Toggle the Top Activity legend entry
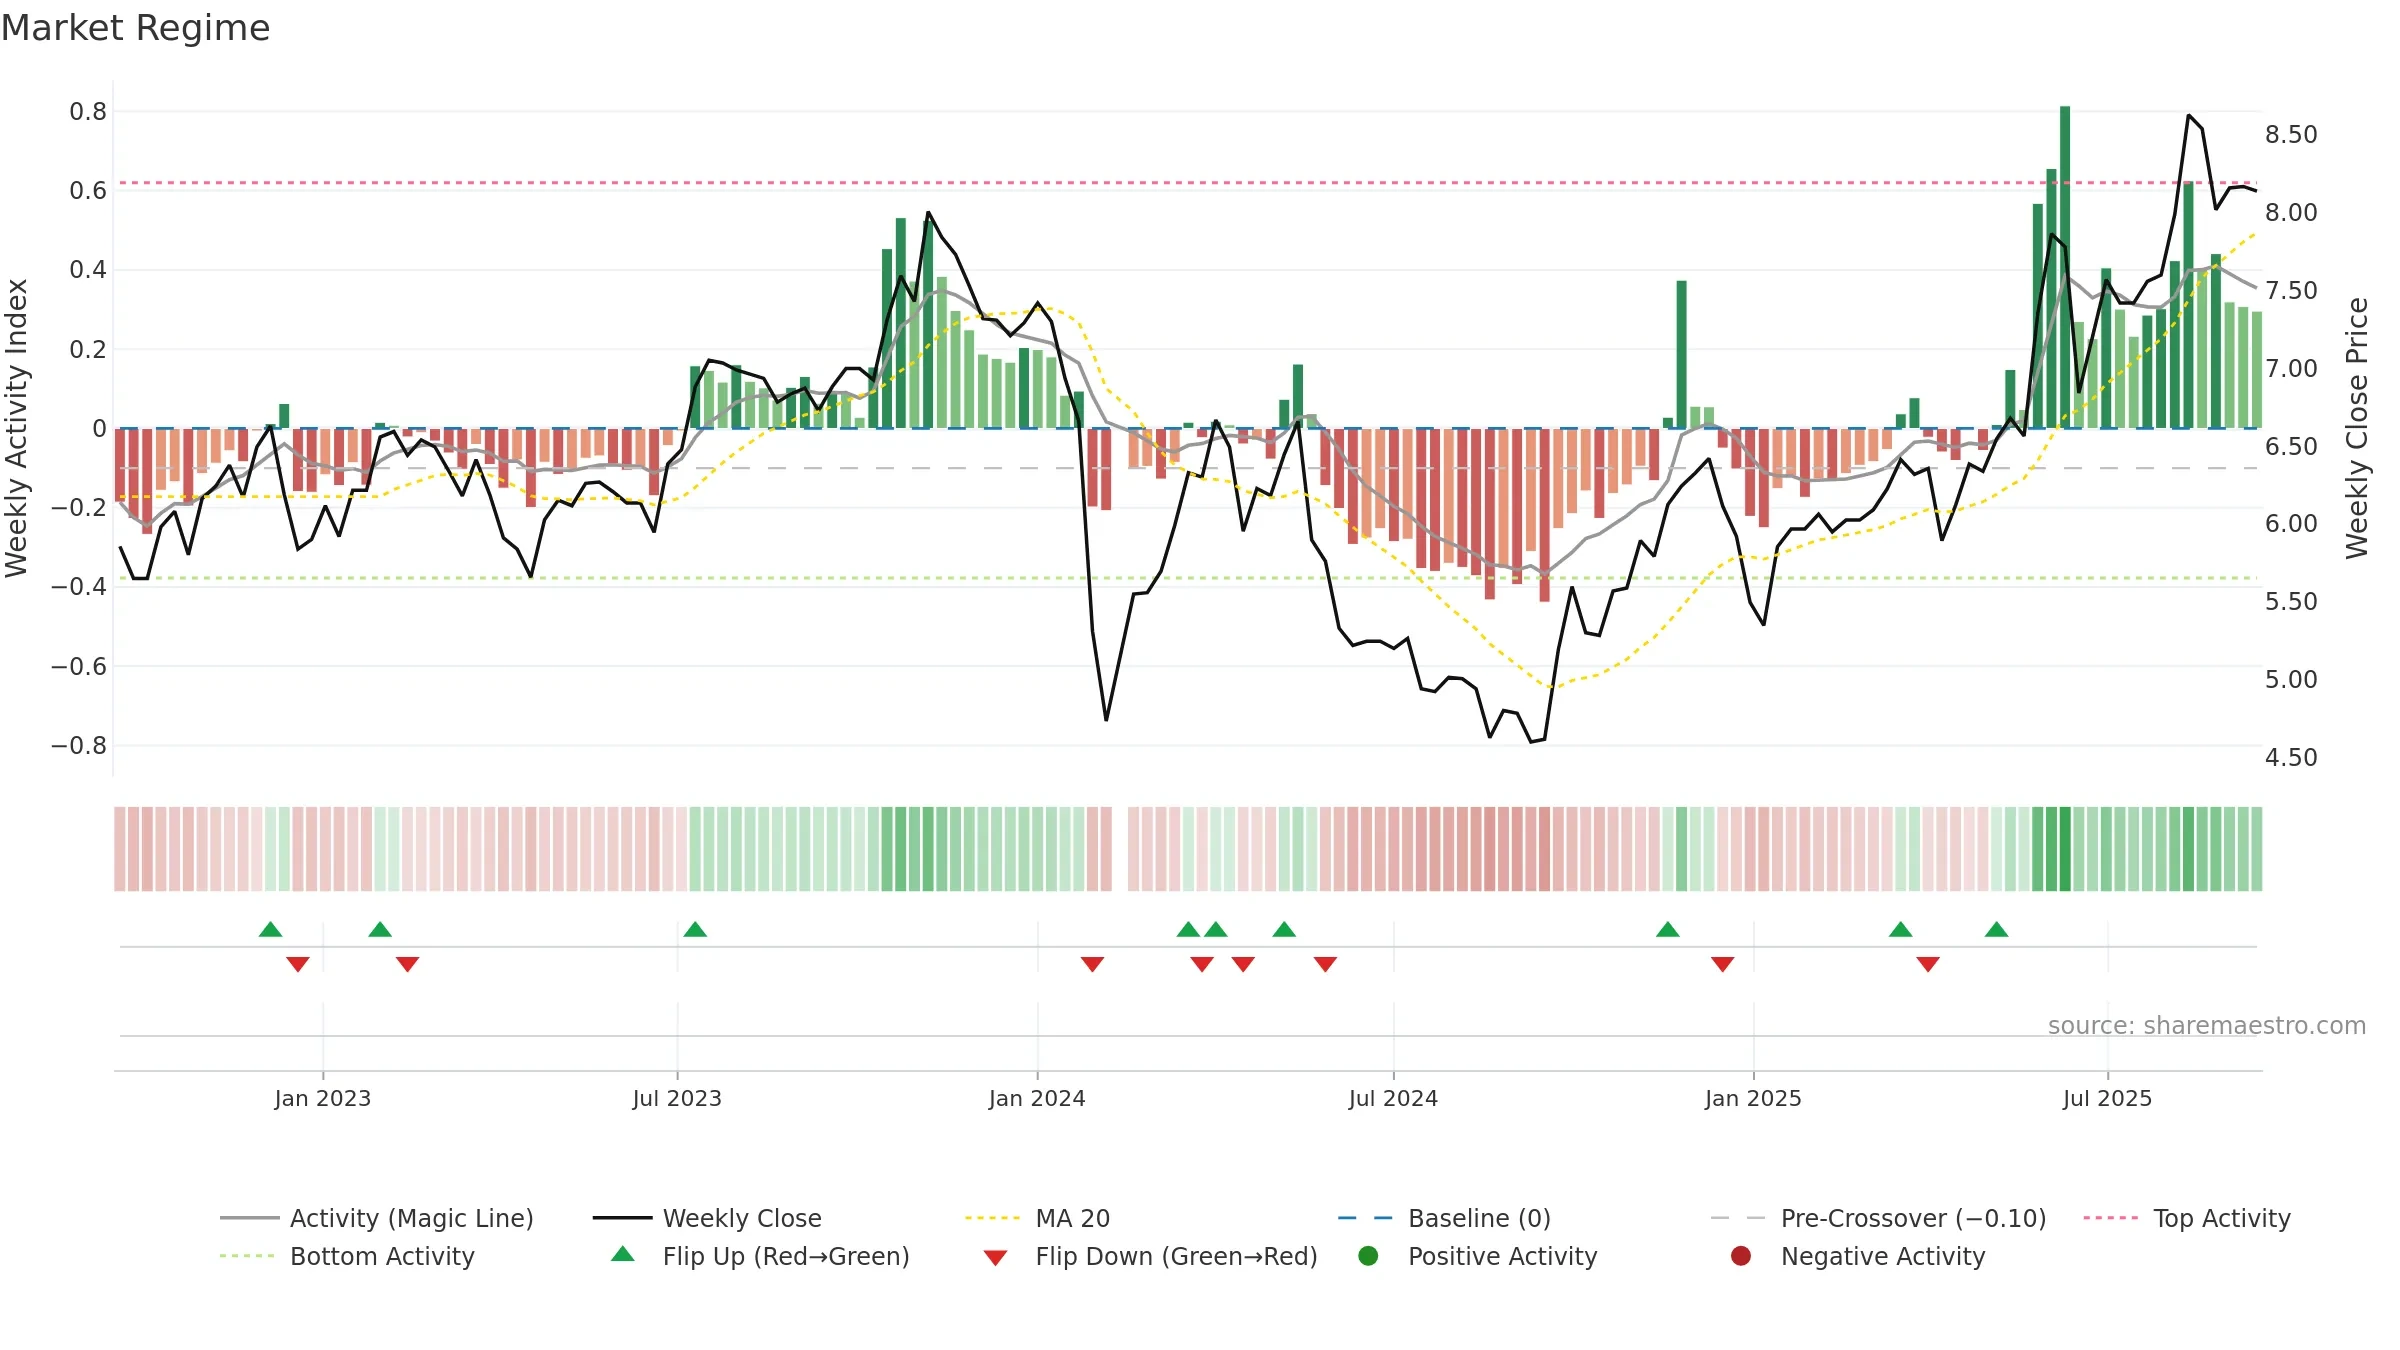Viewport: 2400px width, 1350px height. (x=2186, y=1218)
